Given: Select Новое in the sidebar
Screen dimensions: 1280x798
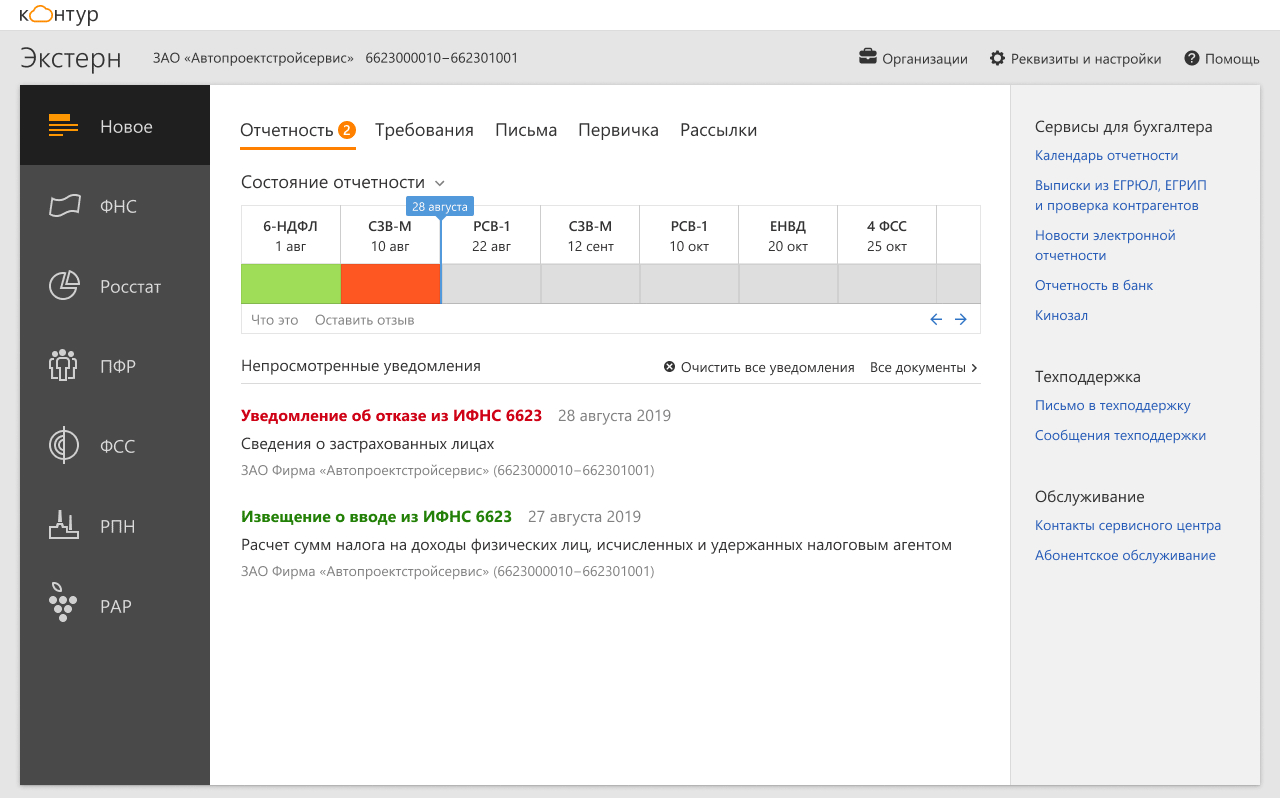Looking at the screenshot, I should (x=115, y=126).
